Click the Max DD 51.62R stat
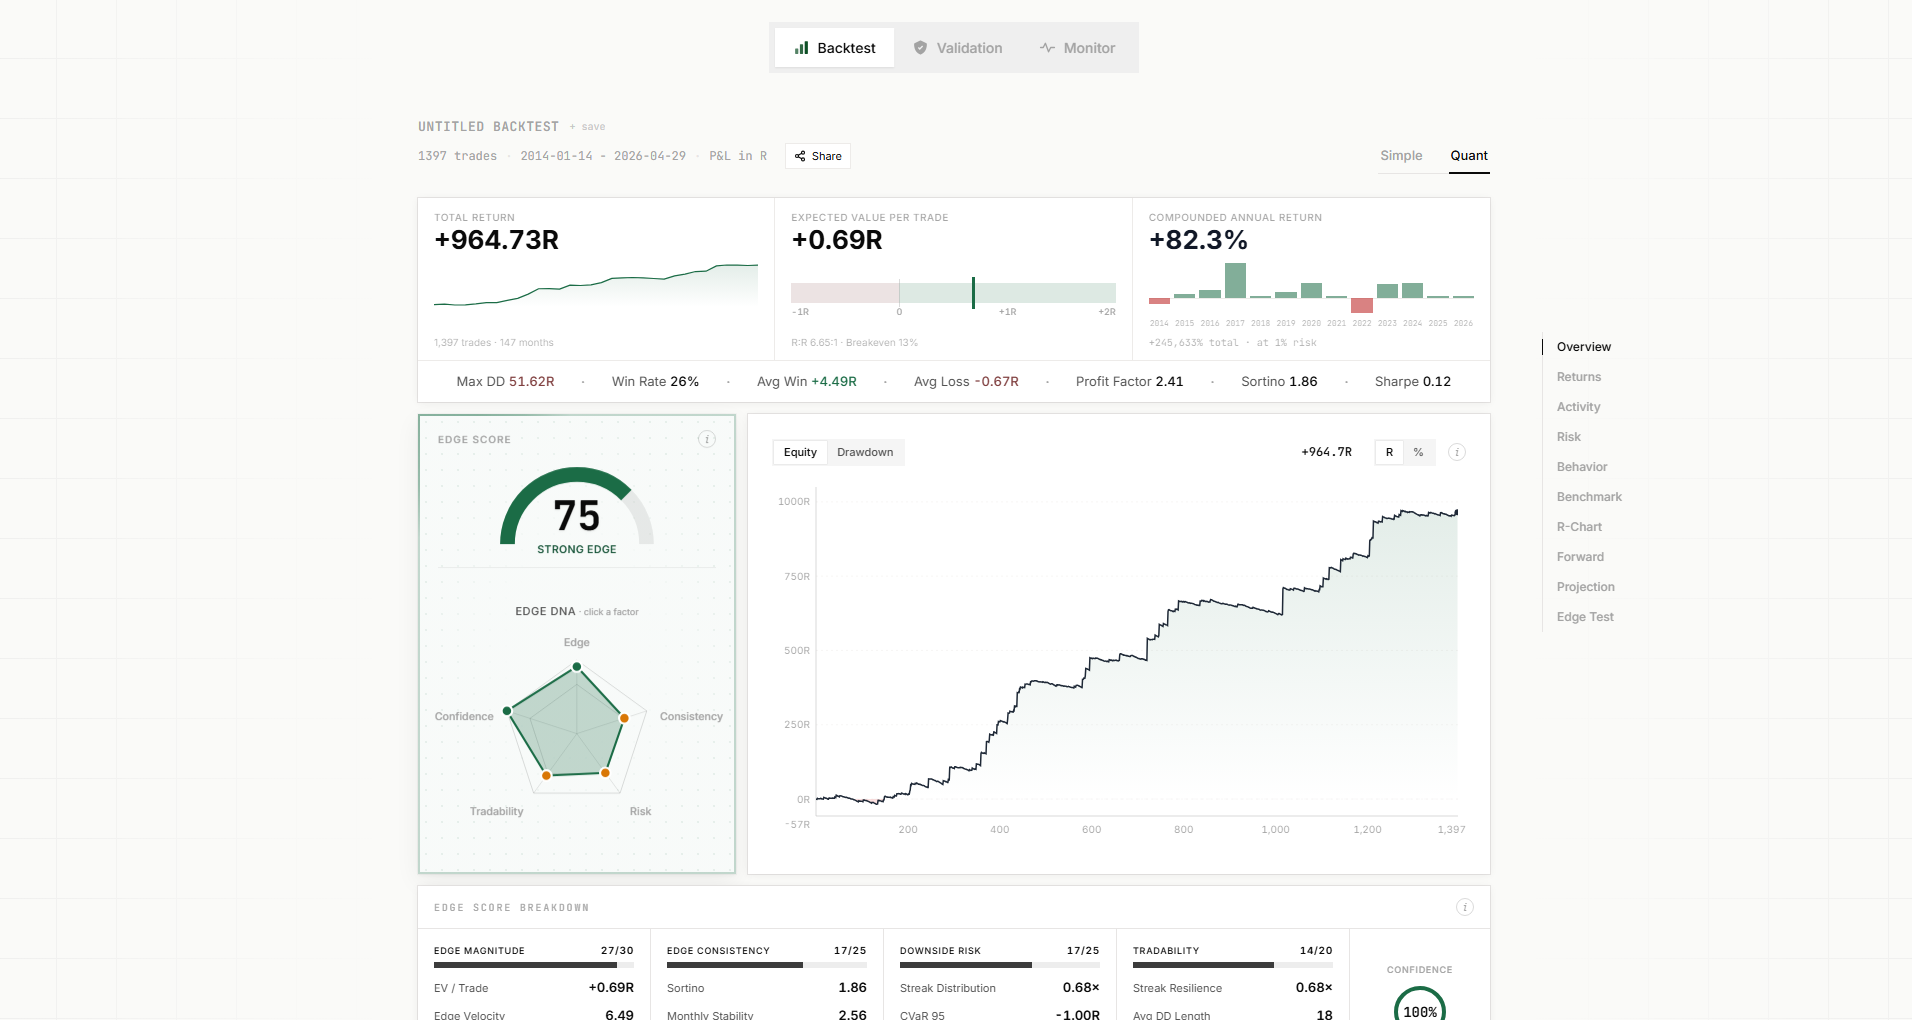The image size is (1912, 1020). [x=505, y=382]
